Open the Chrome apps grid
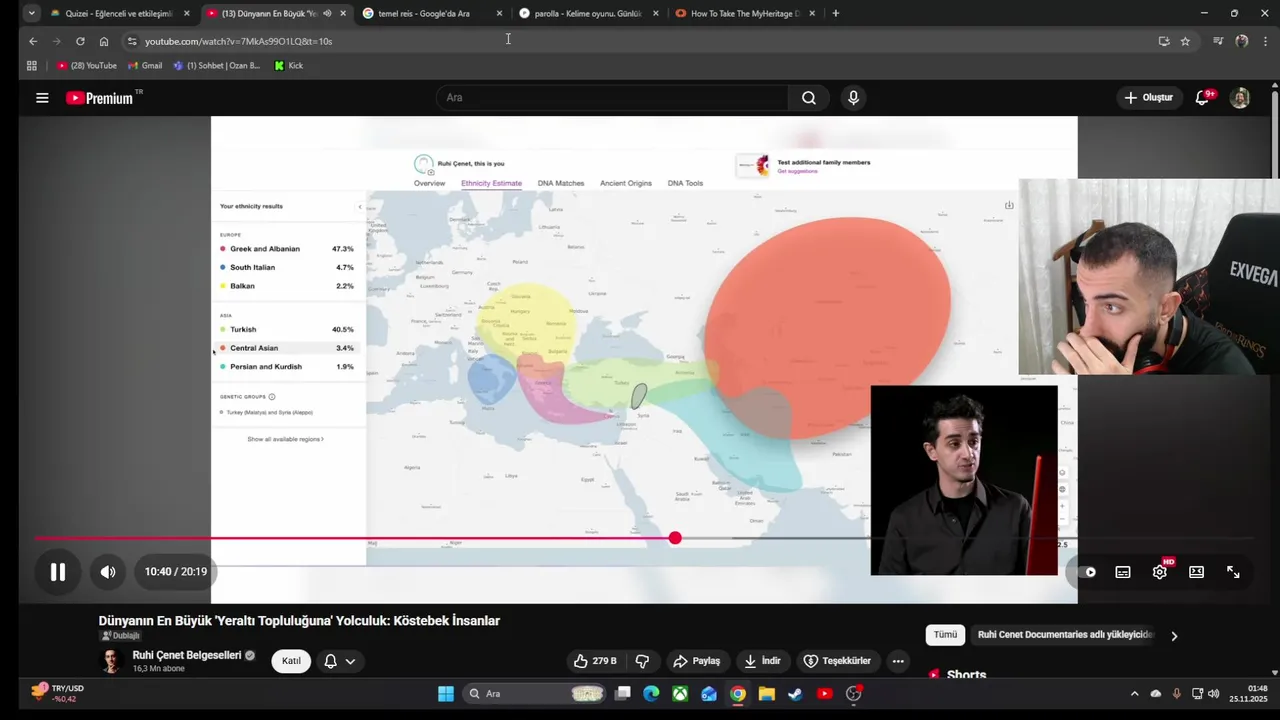Viewport: 1280px width, 720px height. coord(31,65)
